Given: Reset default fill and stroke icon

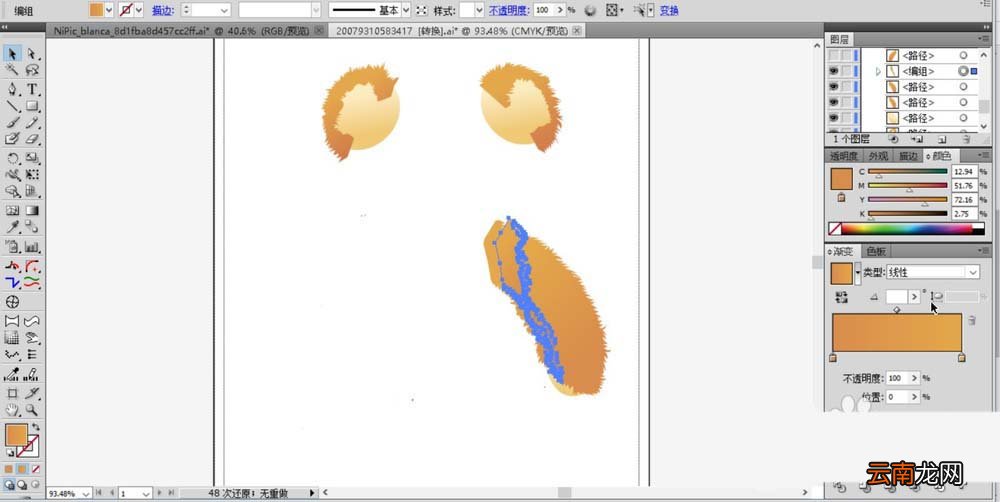Looking at the screenshot, I should point(10,452).
